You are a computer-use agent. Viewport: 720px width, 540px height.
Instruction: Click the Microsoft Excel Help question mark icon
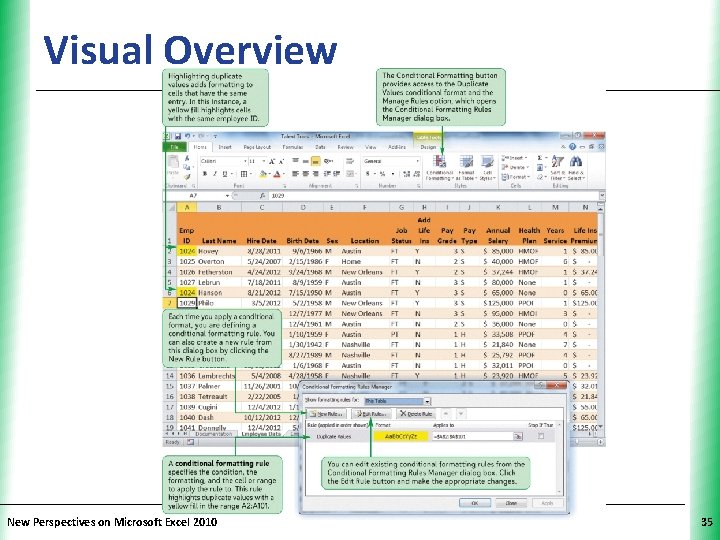pyautogui.click(x=572, y=147)
